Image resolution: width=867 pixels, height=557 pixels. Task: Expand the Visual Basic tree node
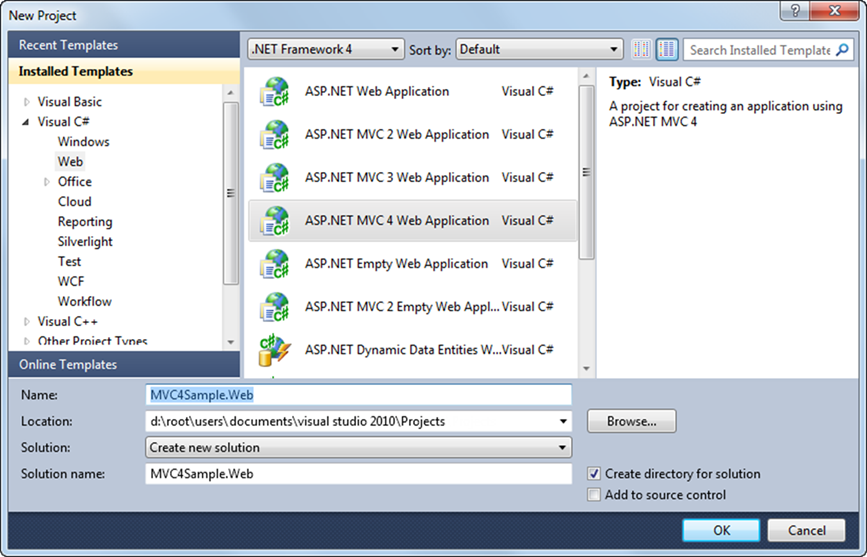click(x=27, y=102)
